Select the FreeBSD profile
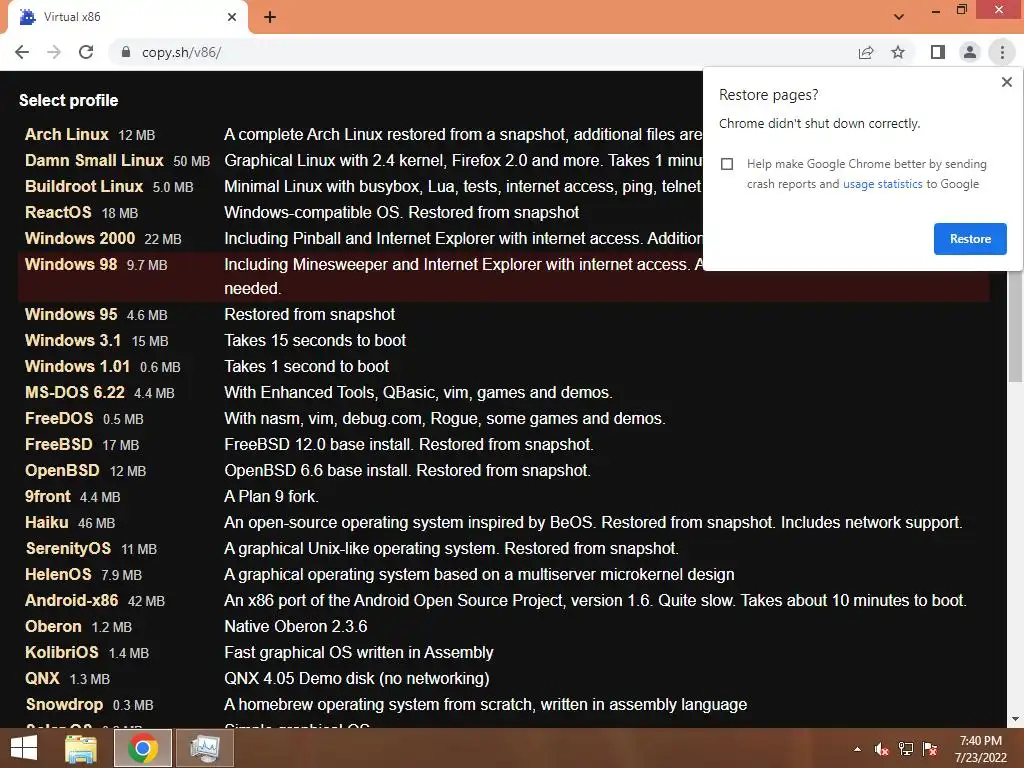Viewport: 1024px width, 768px height. click(59, 445)
